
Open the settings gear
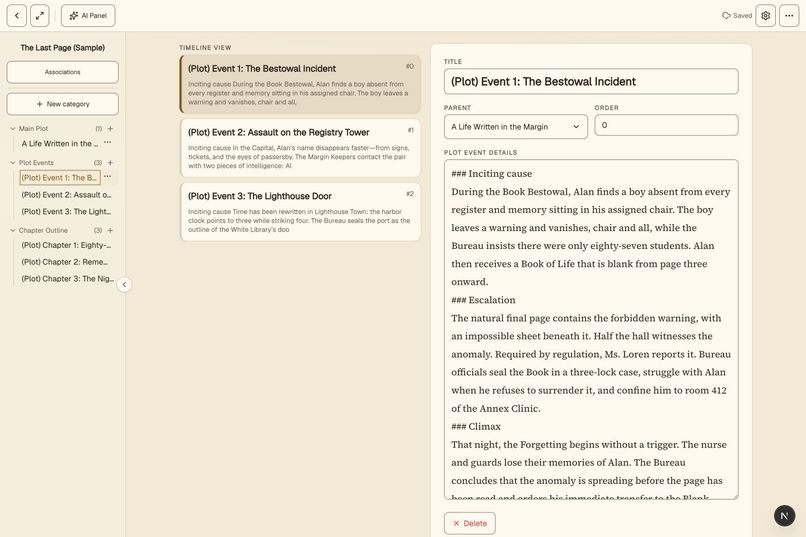(765, 15)
